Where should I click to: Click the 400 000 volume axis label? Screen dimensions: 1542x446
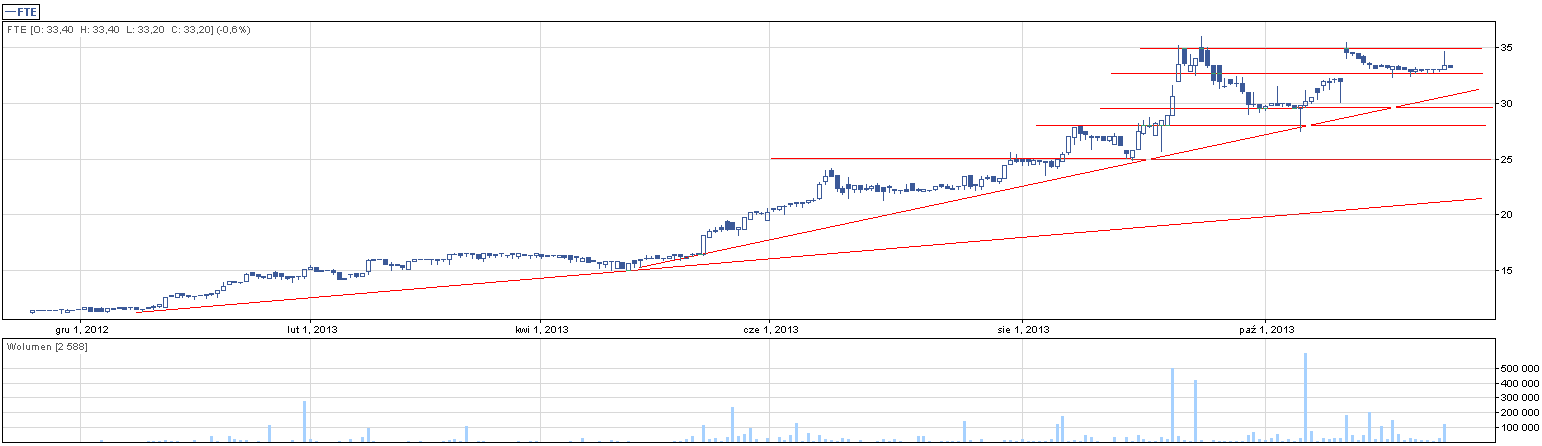click(1519, 383)
